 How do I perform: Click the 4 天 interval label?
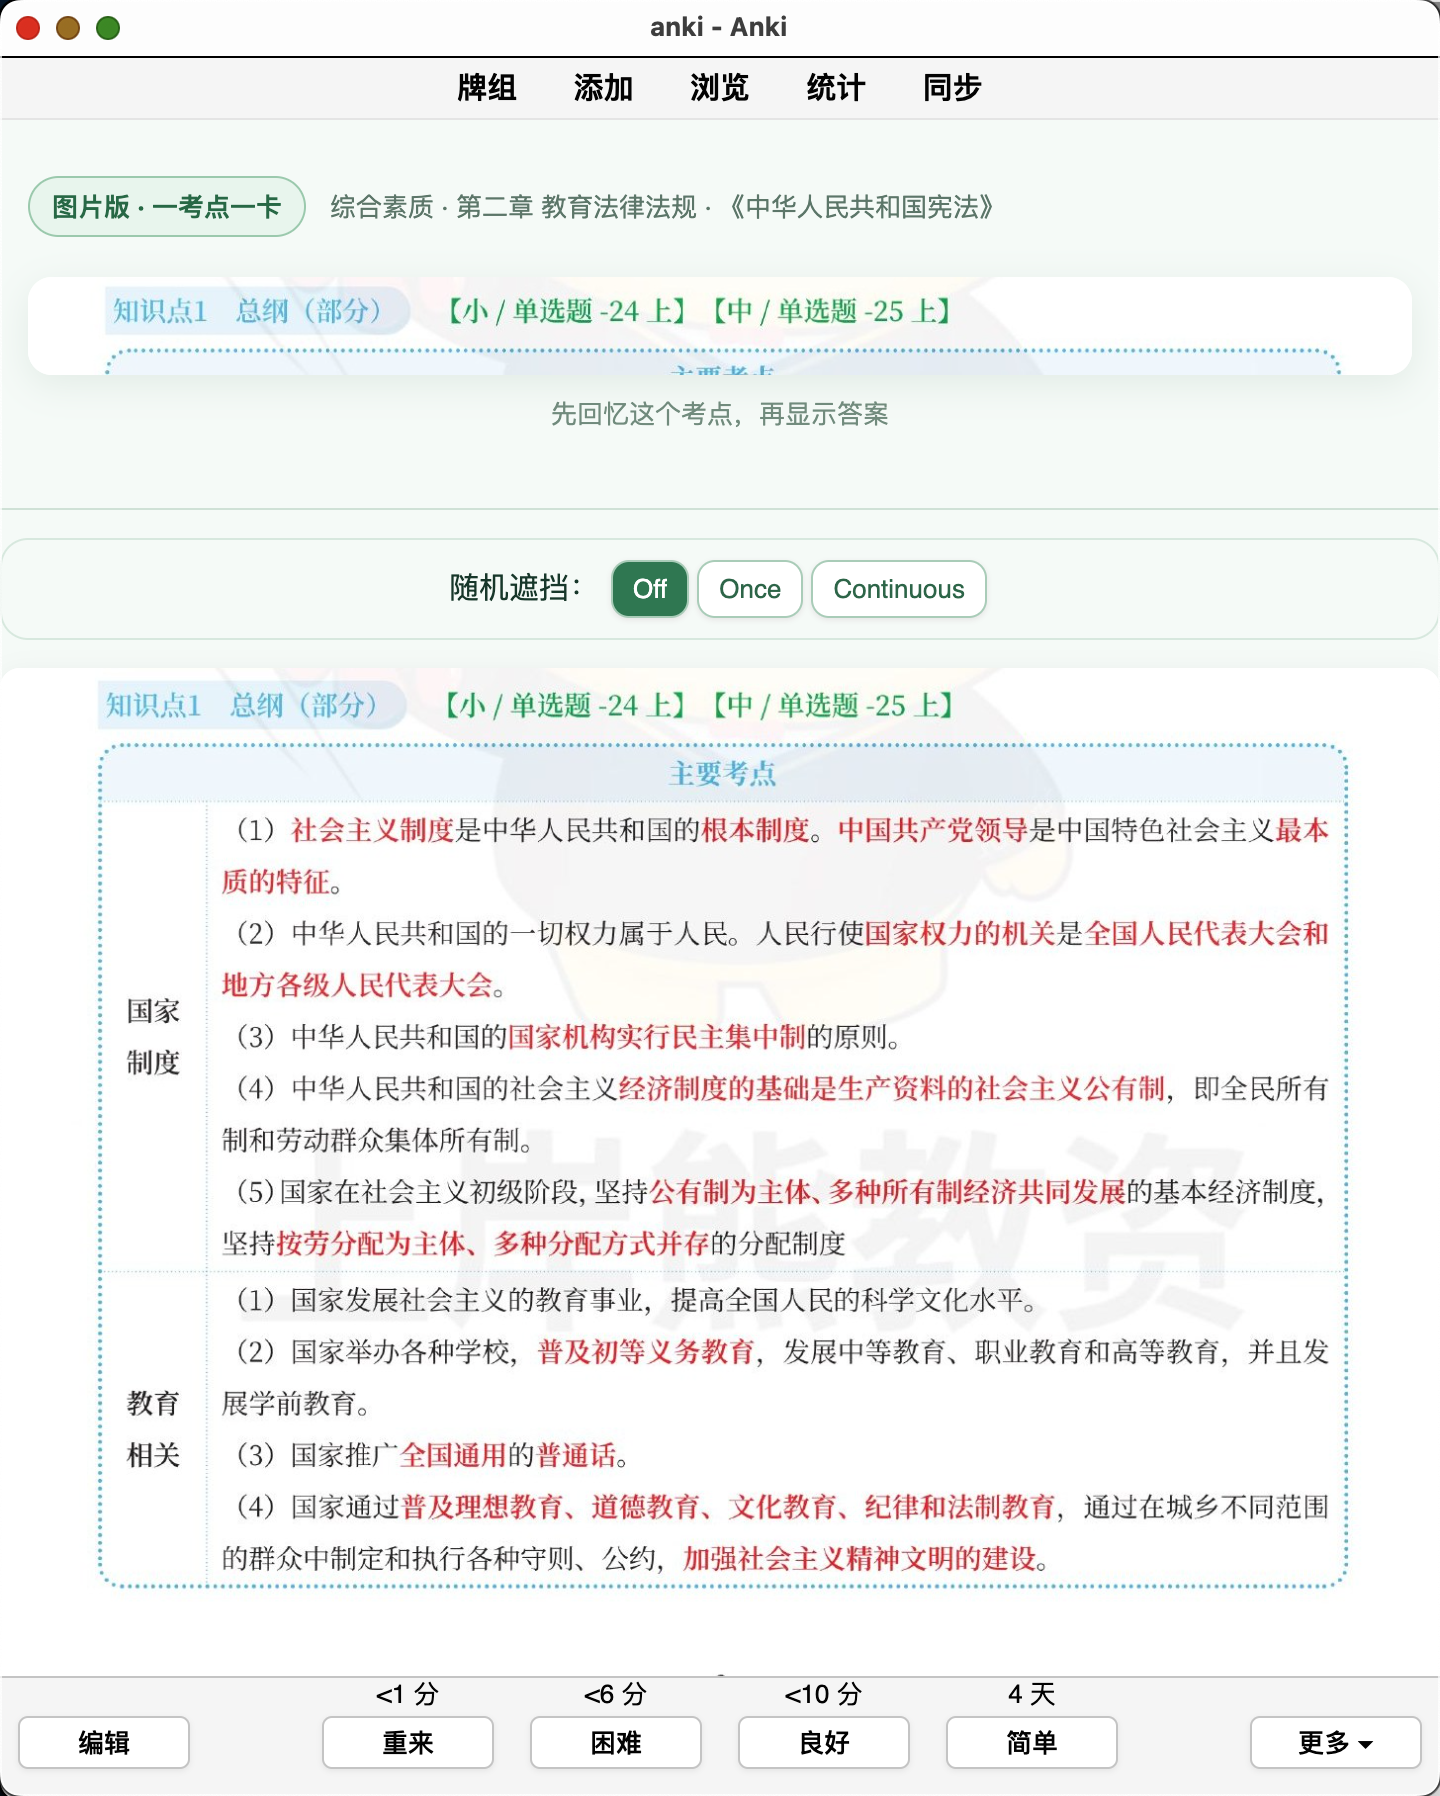pyautogui.click(x=1032, y=1694)
